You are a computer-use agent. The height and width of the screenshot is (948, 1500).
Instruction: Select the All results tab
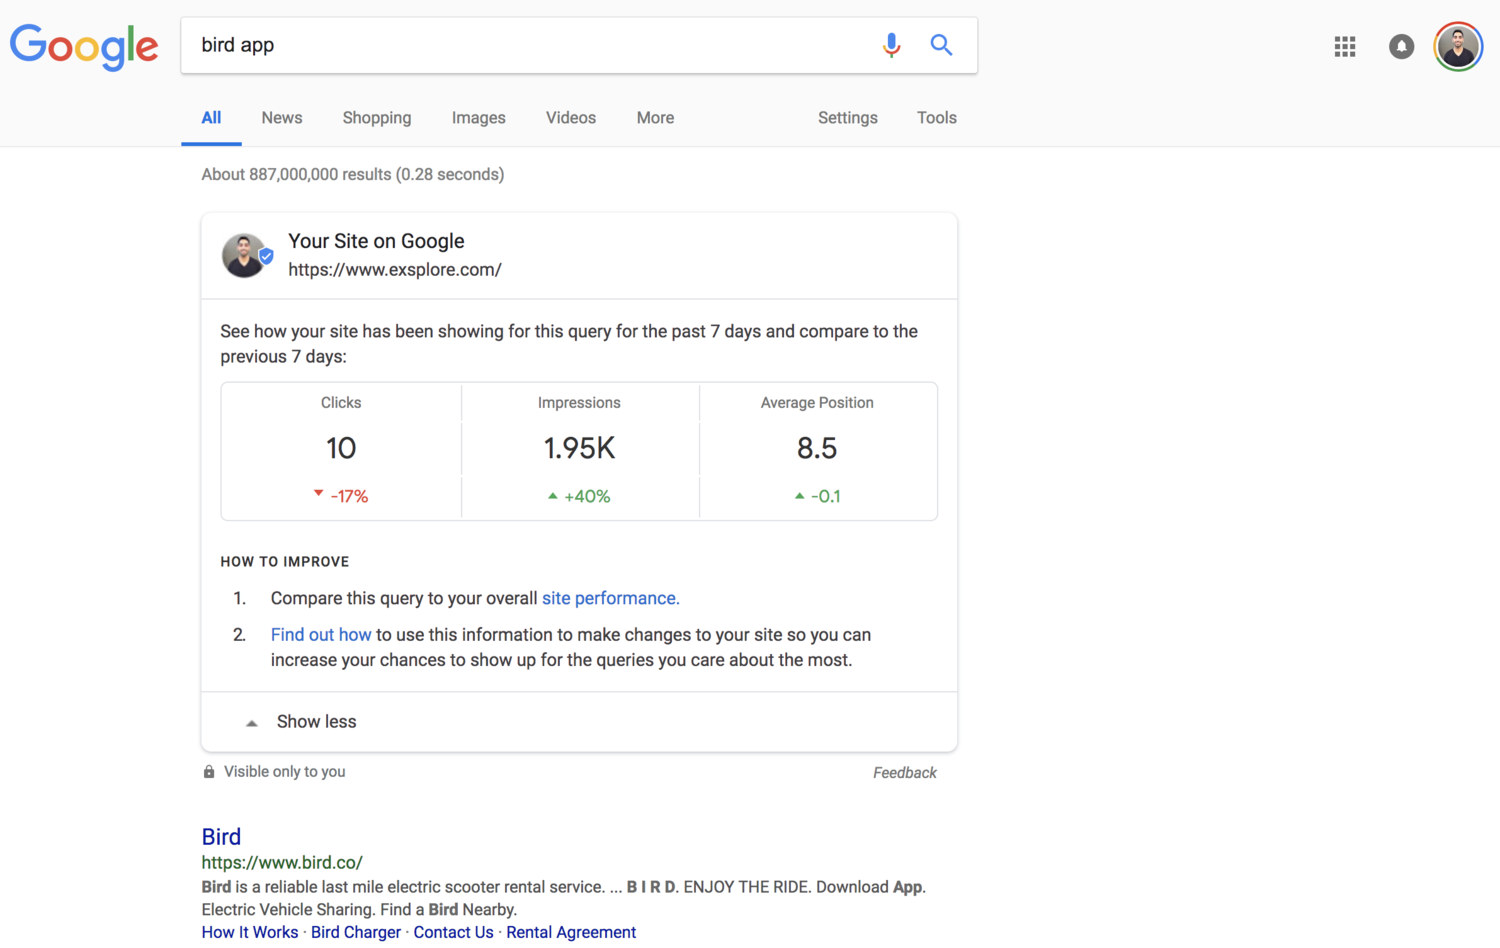(x=211, y=118)
